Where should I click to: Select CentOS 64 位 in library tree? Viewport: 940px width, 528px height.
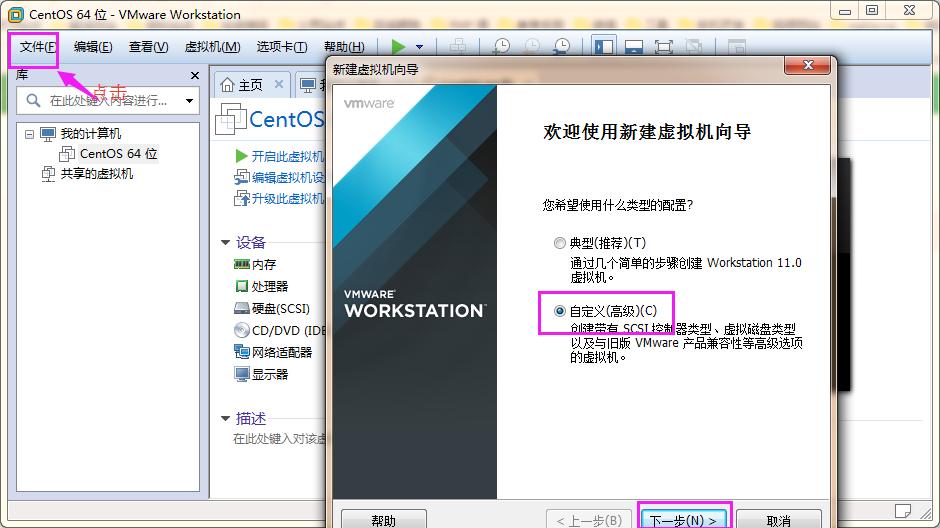[118, 153]
